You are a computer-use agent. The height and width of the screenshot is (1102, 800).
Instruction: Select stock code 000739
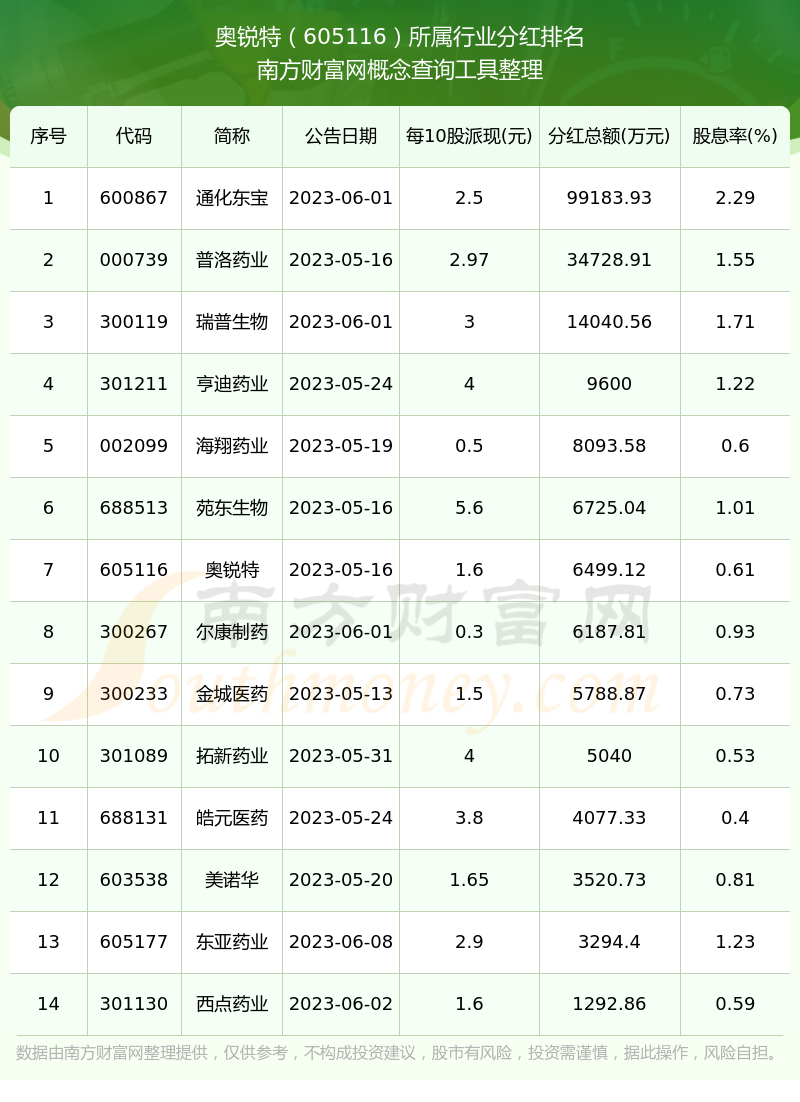click(134, 260)
